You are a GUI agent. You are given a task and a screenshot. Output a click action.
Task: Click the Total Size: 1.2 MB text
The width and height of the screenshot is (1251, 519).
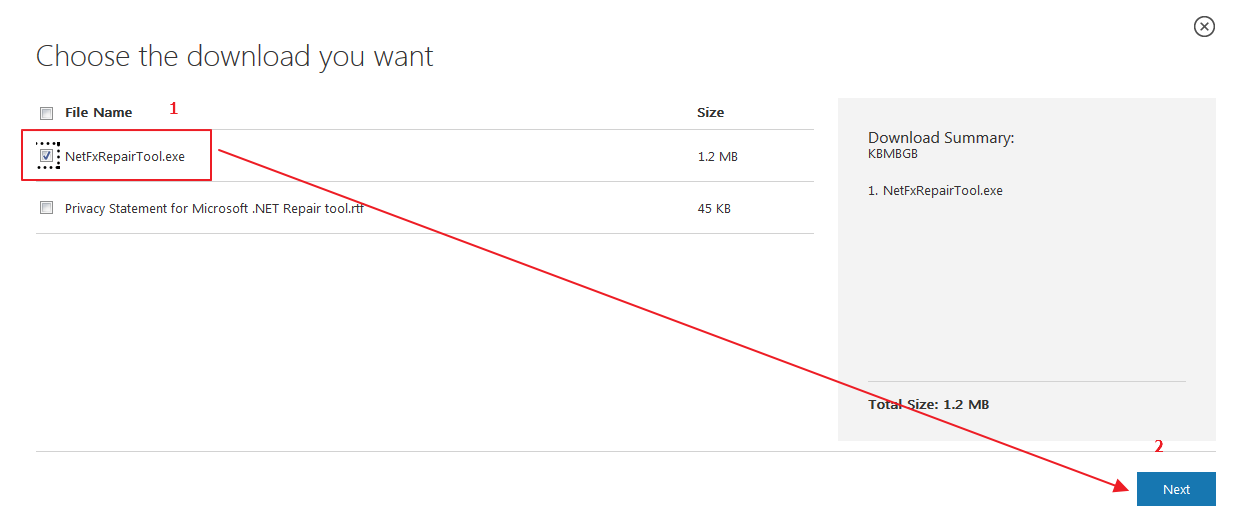pyautogui.click(x=928, y=405)
